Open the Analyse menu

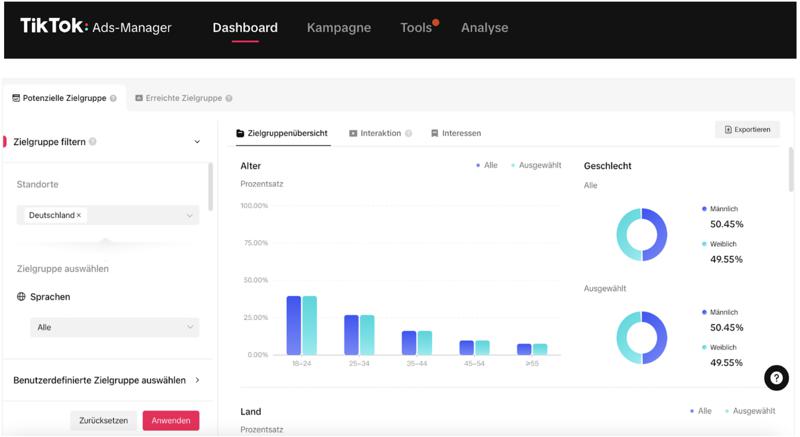(x=485, y=28)
